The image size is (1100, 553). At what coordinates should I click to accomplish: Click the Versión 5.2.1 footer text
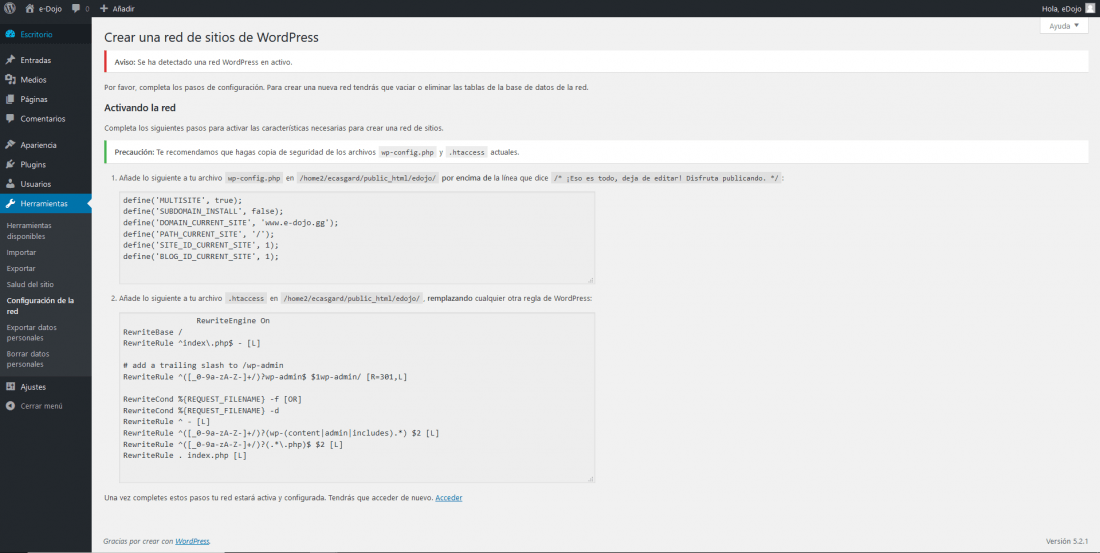pyautogui.click(x=1066, y=541)
